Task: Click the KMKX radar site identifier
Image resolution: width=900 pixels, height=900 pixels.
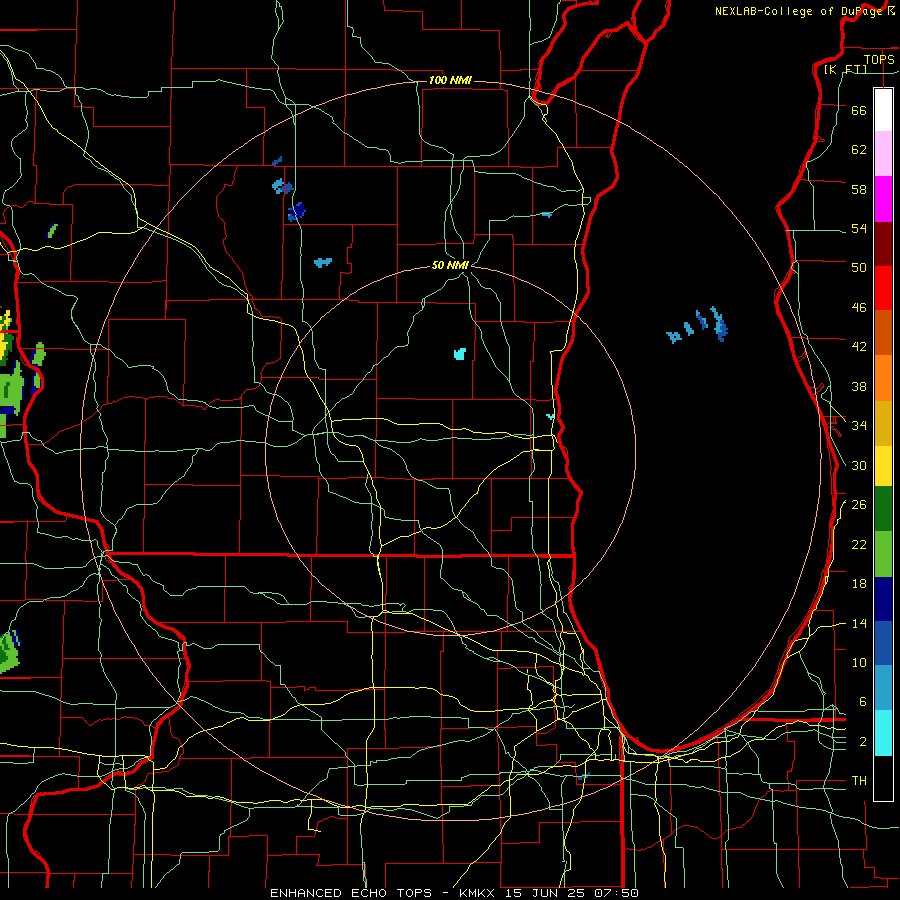Action: [x=479, y=893]
